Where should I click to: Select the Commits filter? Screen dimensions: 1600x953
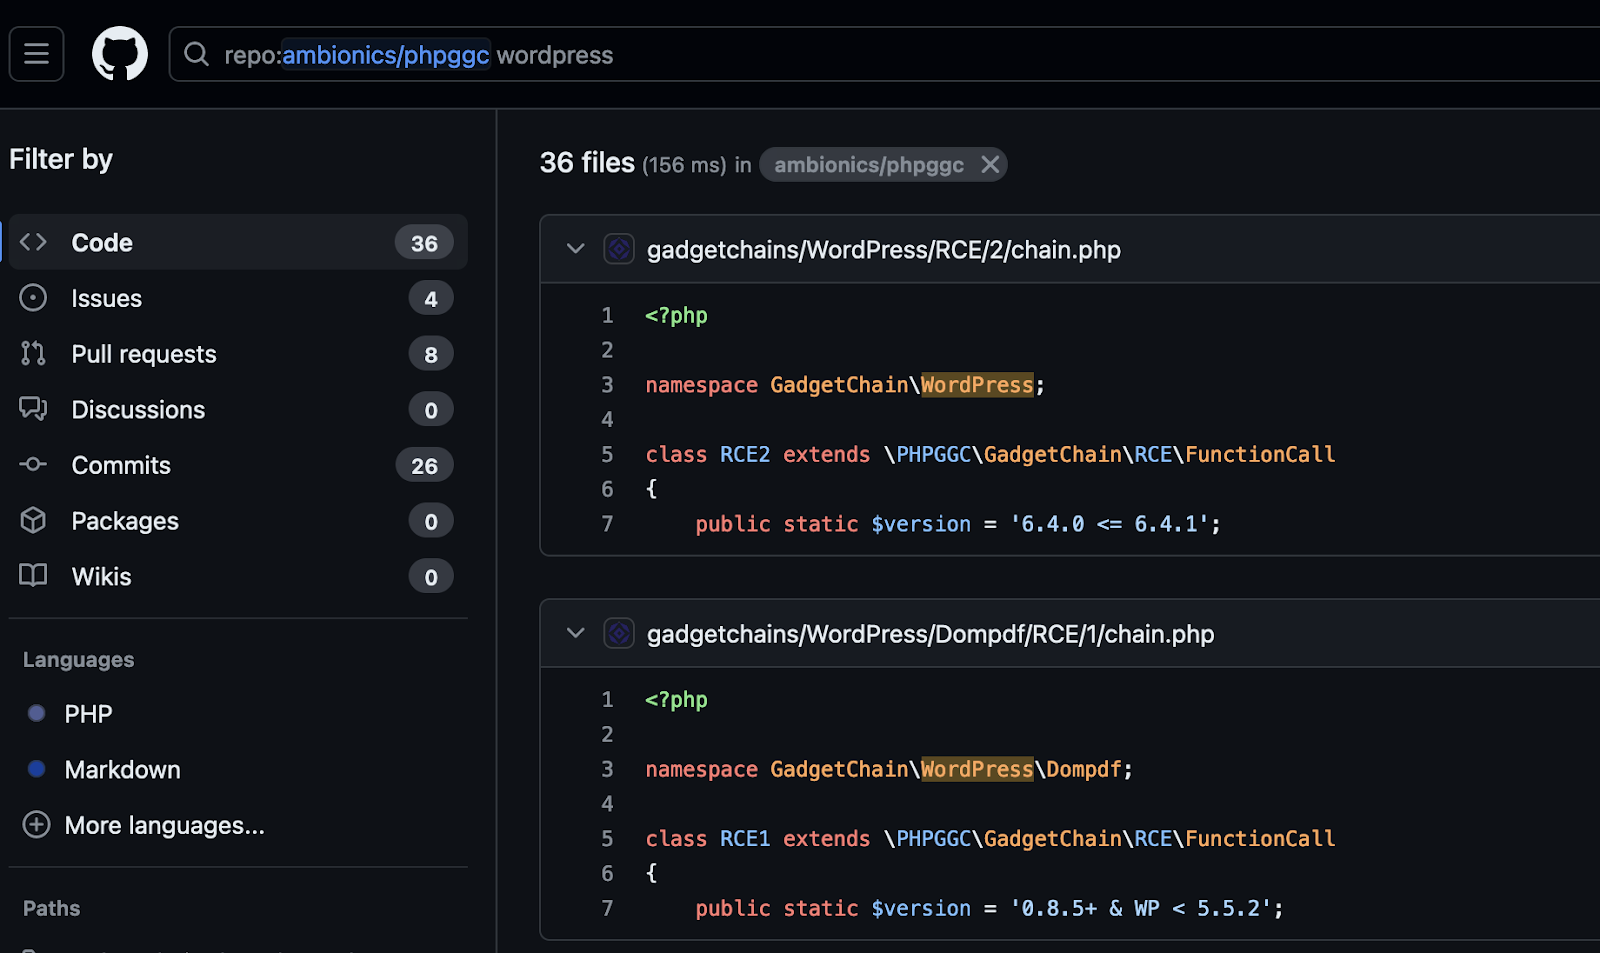(x=238, y=465)
